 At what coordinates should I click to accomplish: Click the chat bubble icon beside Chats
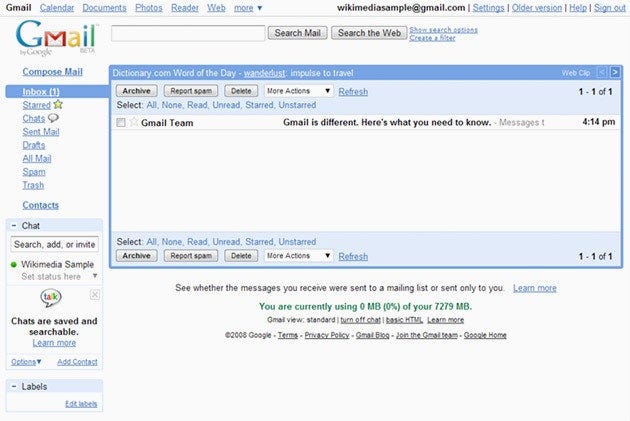click(53, 118)
